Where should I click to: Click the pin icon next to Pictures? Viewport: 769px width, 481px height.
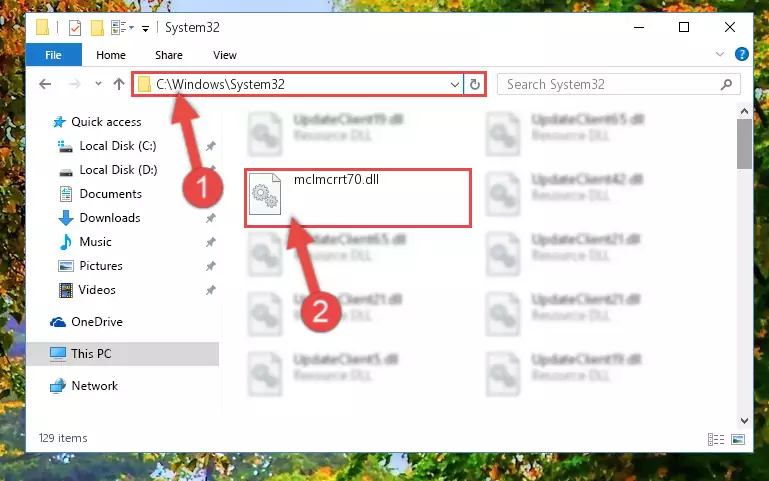210,266
